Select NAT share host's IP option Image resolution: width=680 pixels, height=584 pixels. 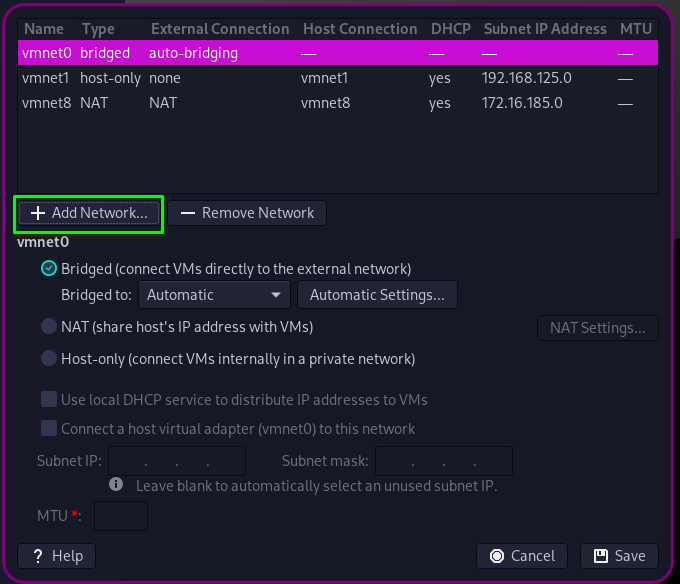pos(49,327)
